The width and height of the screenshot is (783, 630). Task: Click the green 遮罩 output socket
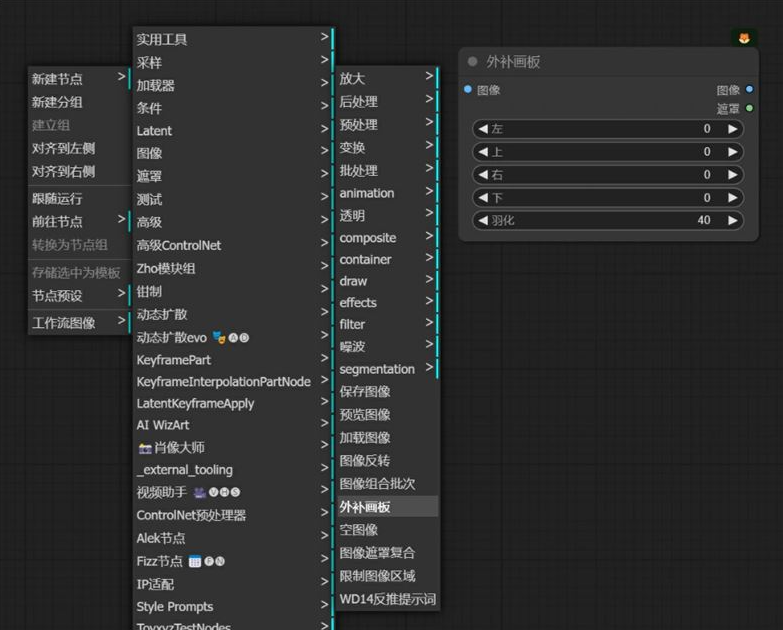click(750, 108)
